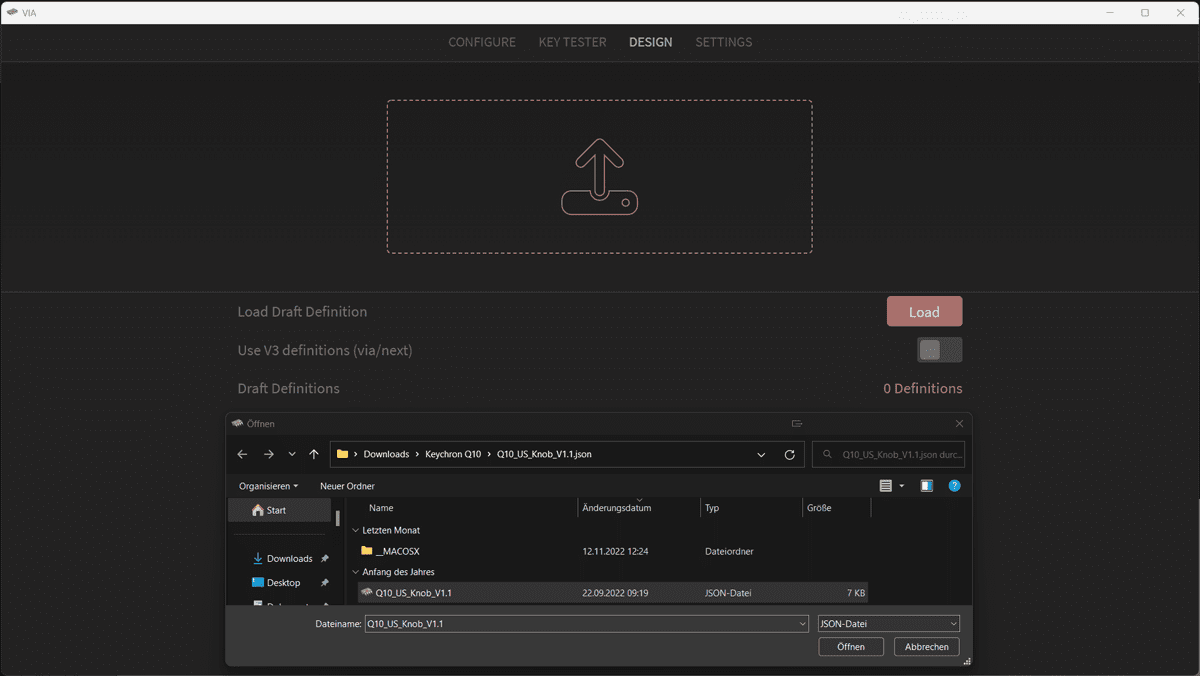1200x676 pixels.
Task: Toggle the preview pane icon
Action: [927, 486]
